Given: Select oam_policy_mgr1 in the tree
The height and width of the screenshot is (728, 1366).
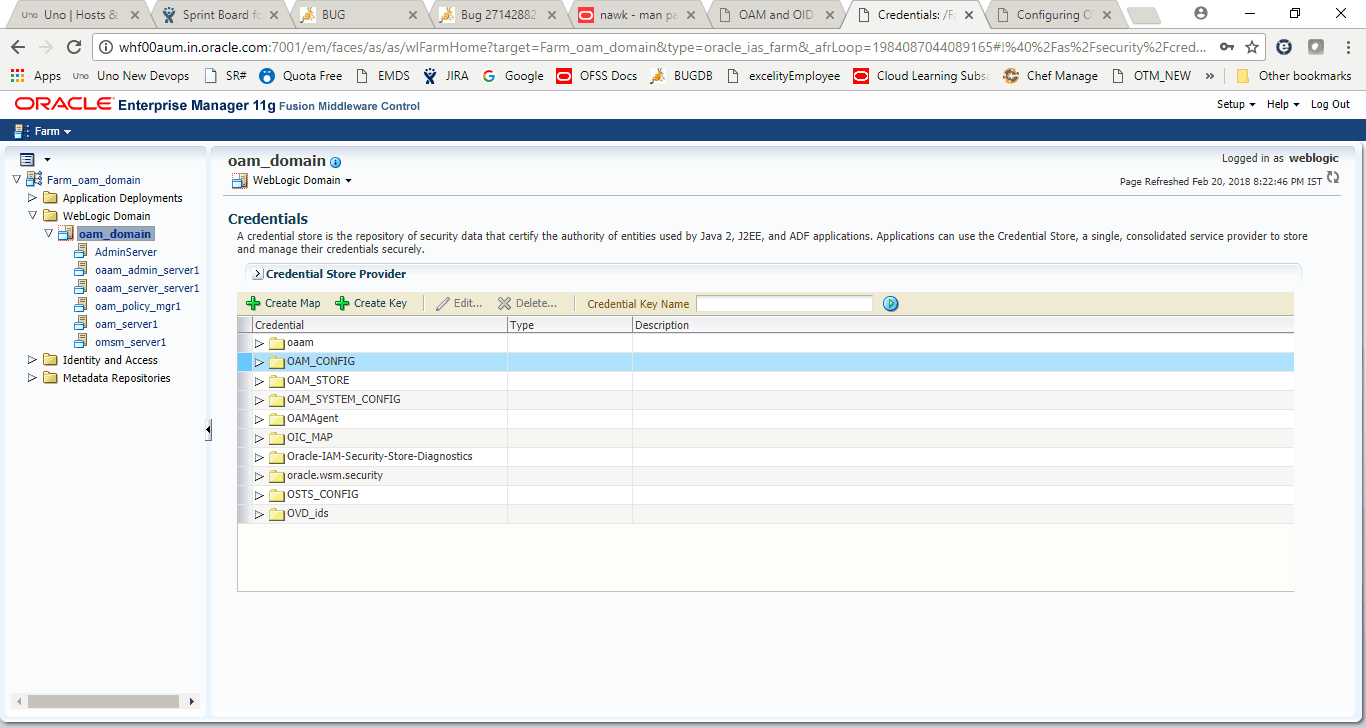Looking at the screenshot, I should [x=137, y=306].
